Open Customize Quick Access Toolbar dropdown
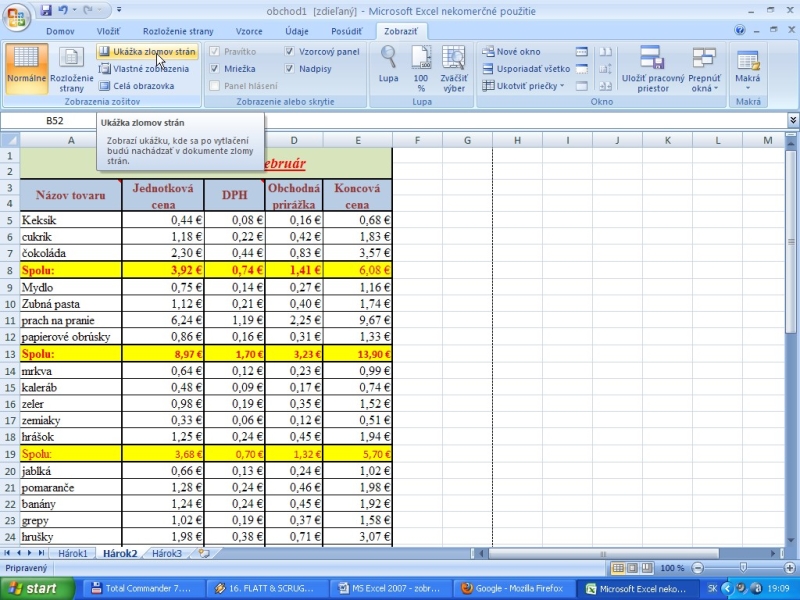 119,10
